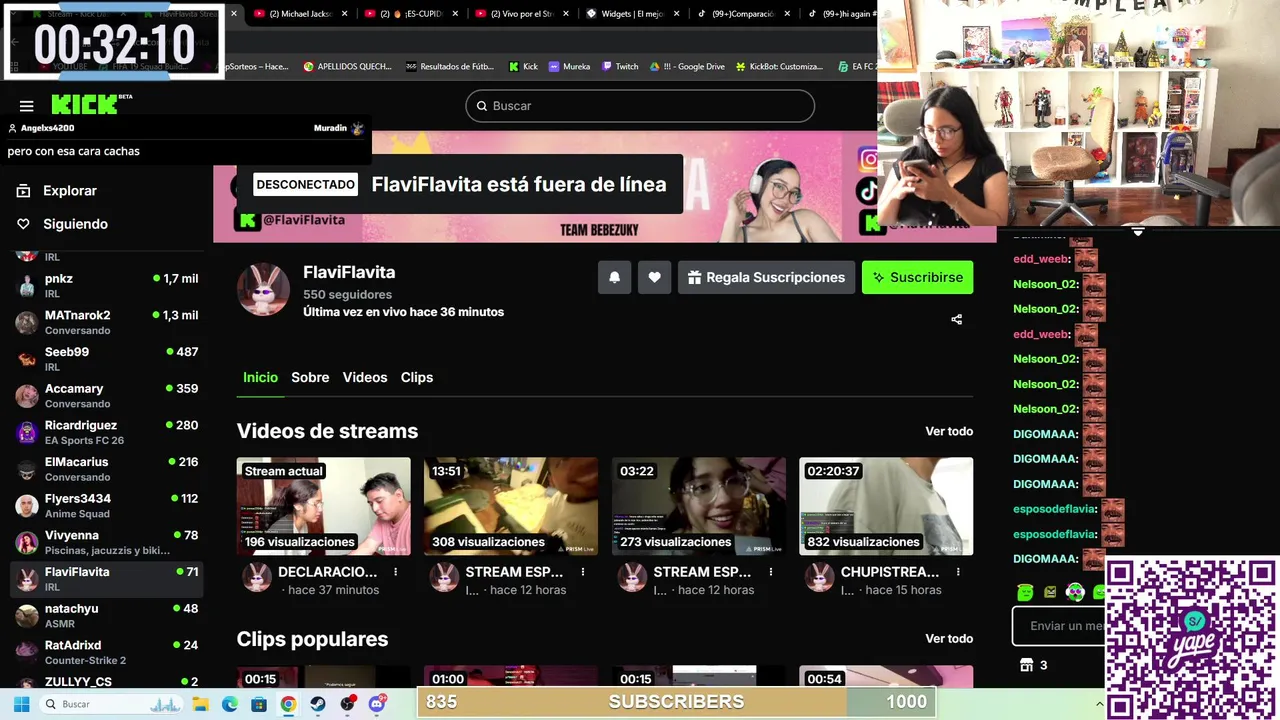Select Seeb99 channel in sidebar
The width and height of the screenshot is (1280, 720).
[106, 358]
